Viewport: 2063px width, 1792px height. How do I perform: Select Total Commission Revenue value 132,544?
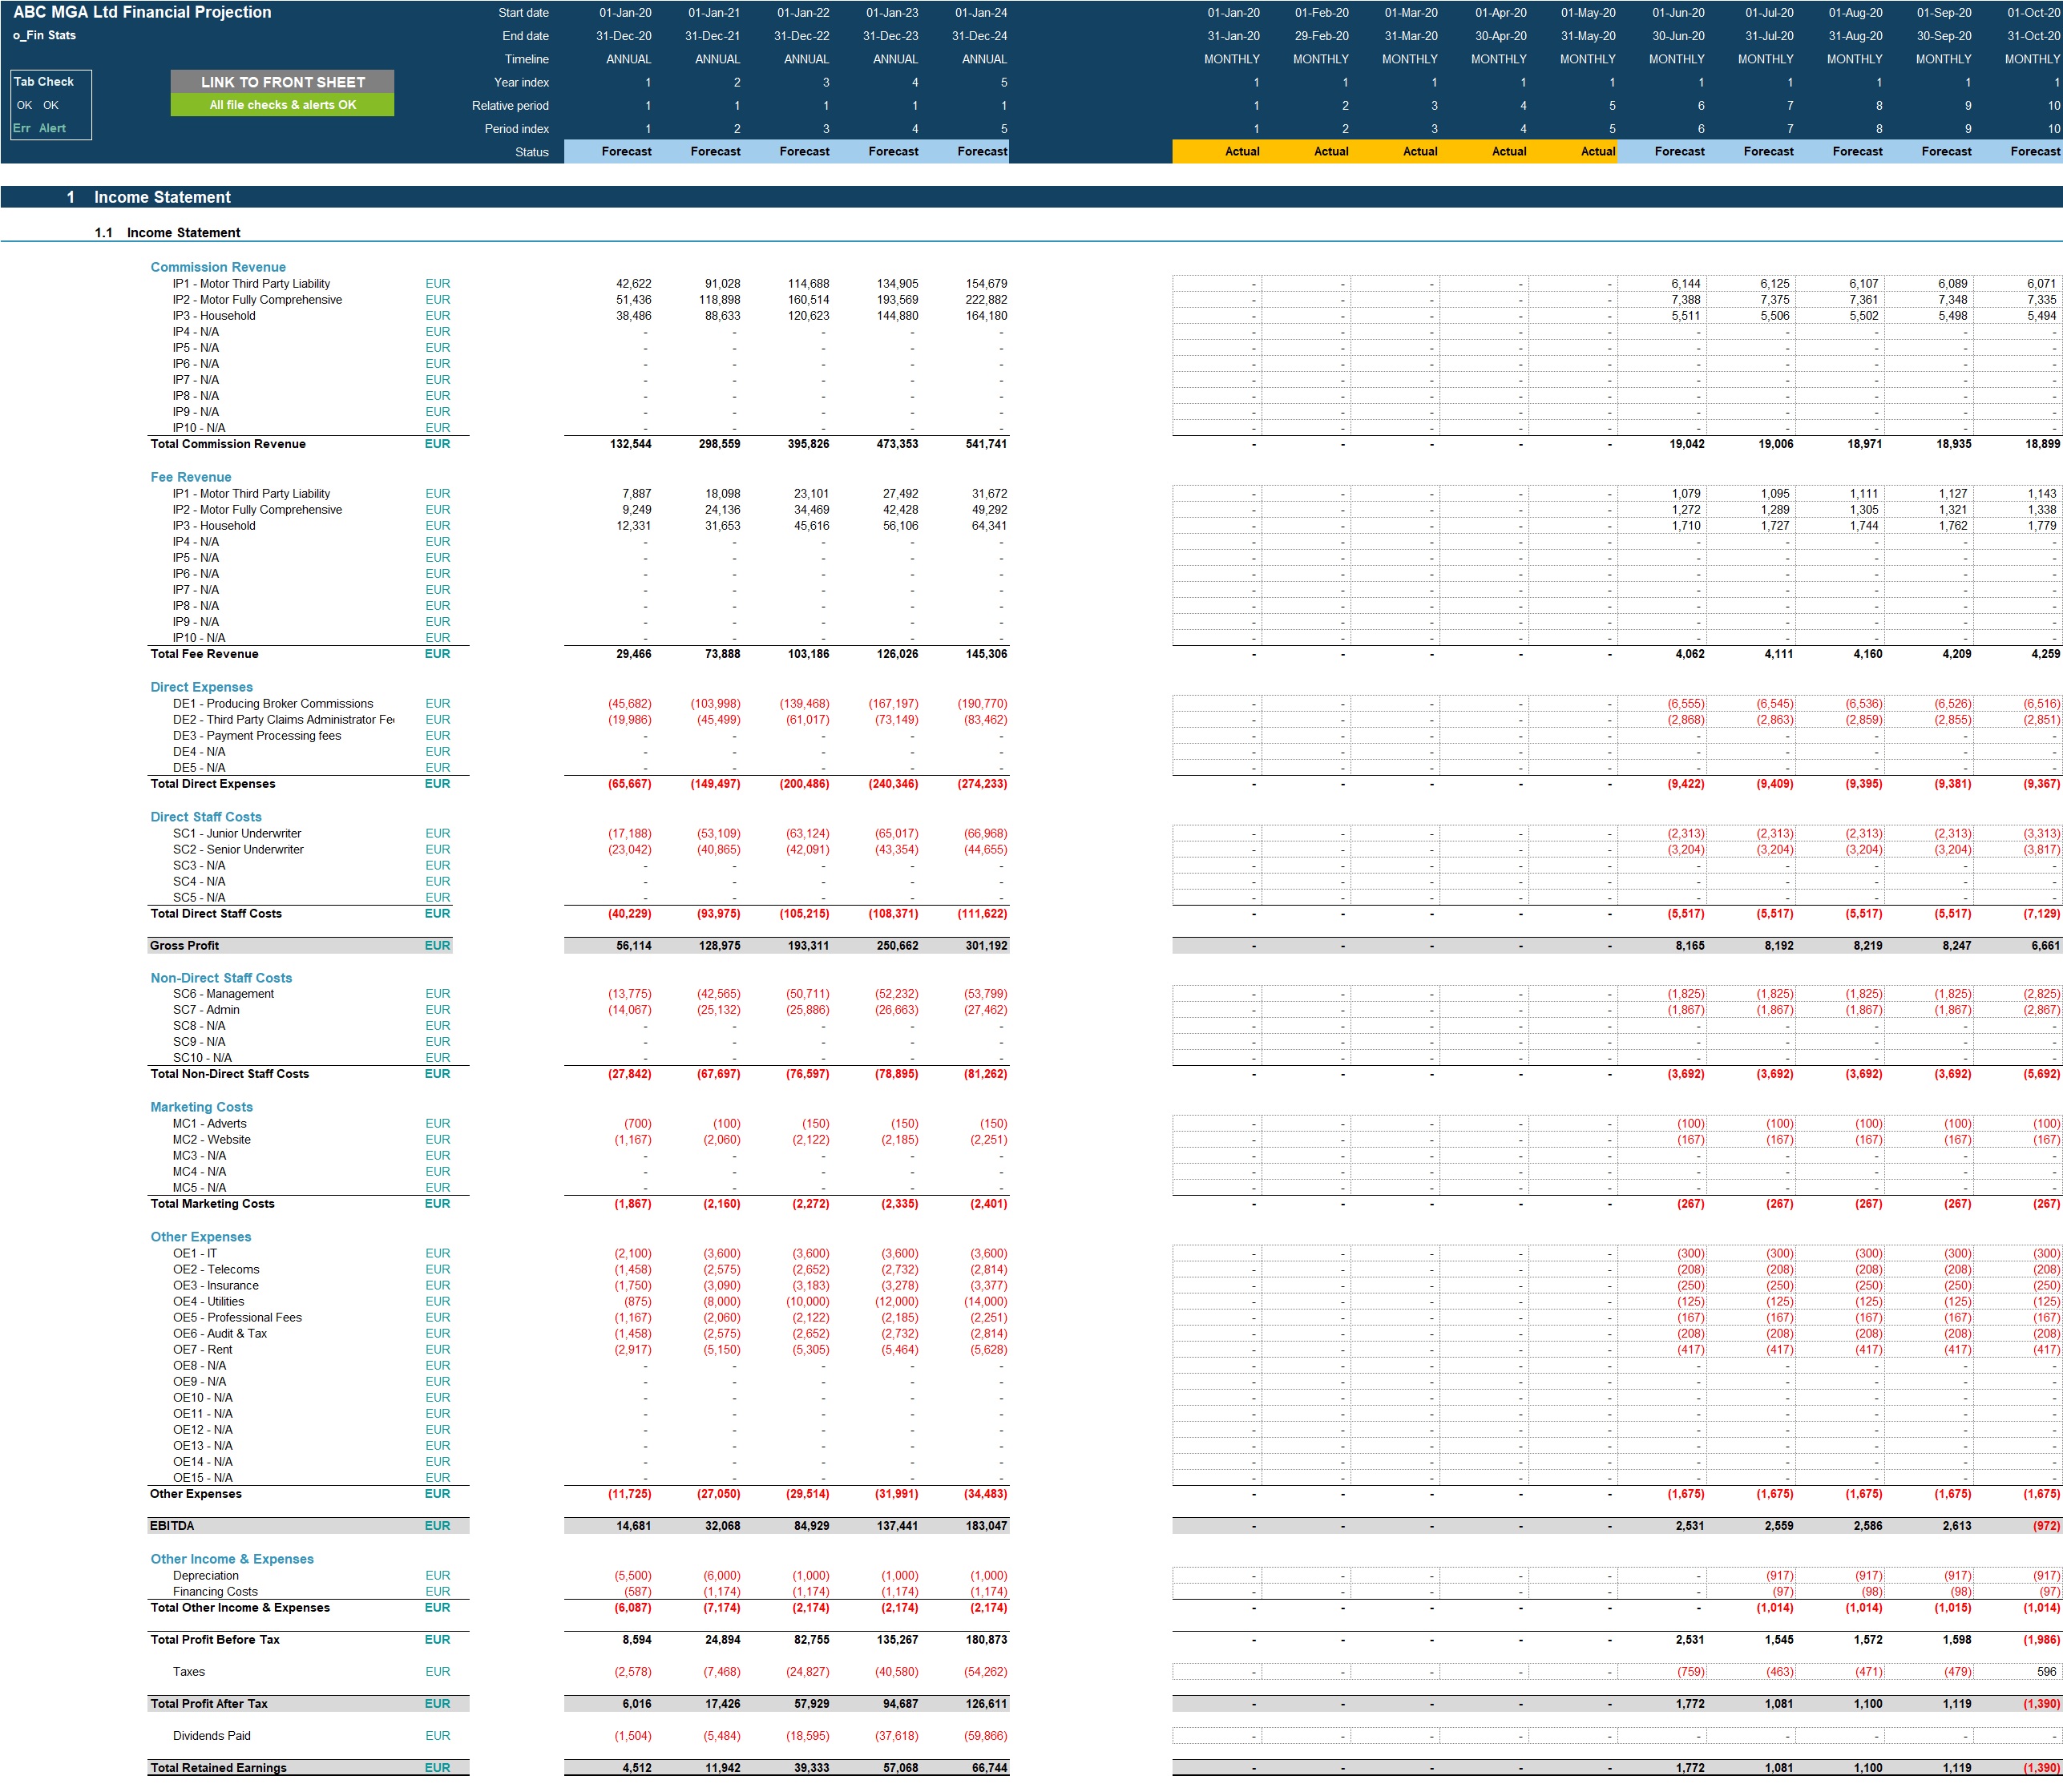[630, 444]
